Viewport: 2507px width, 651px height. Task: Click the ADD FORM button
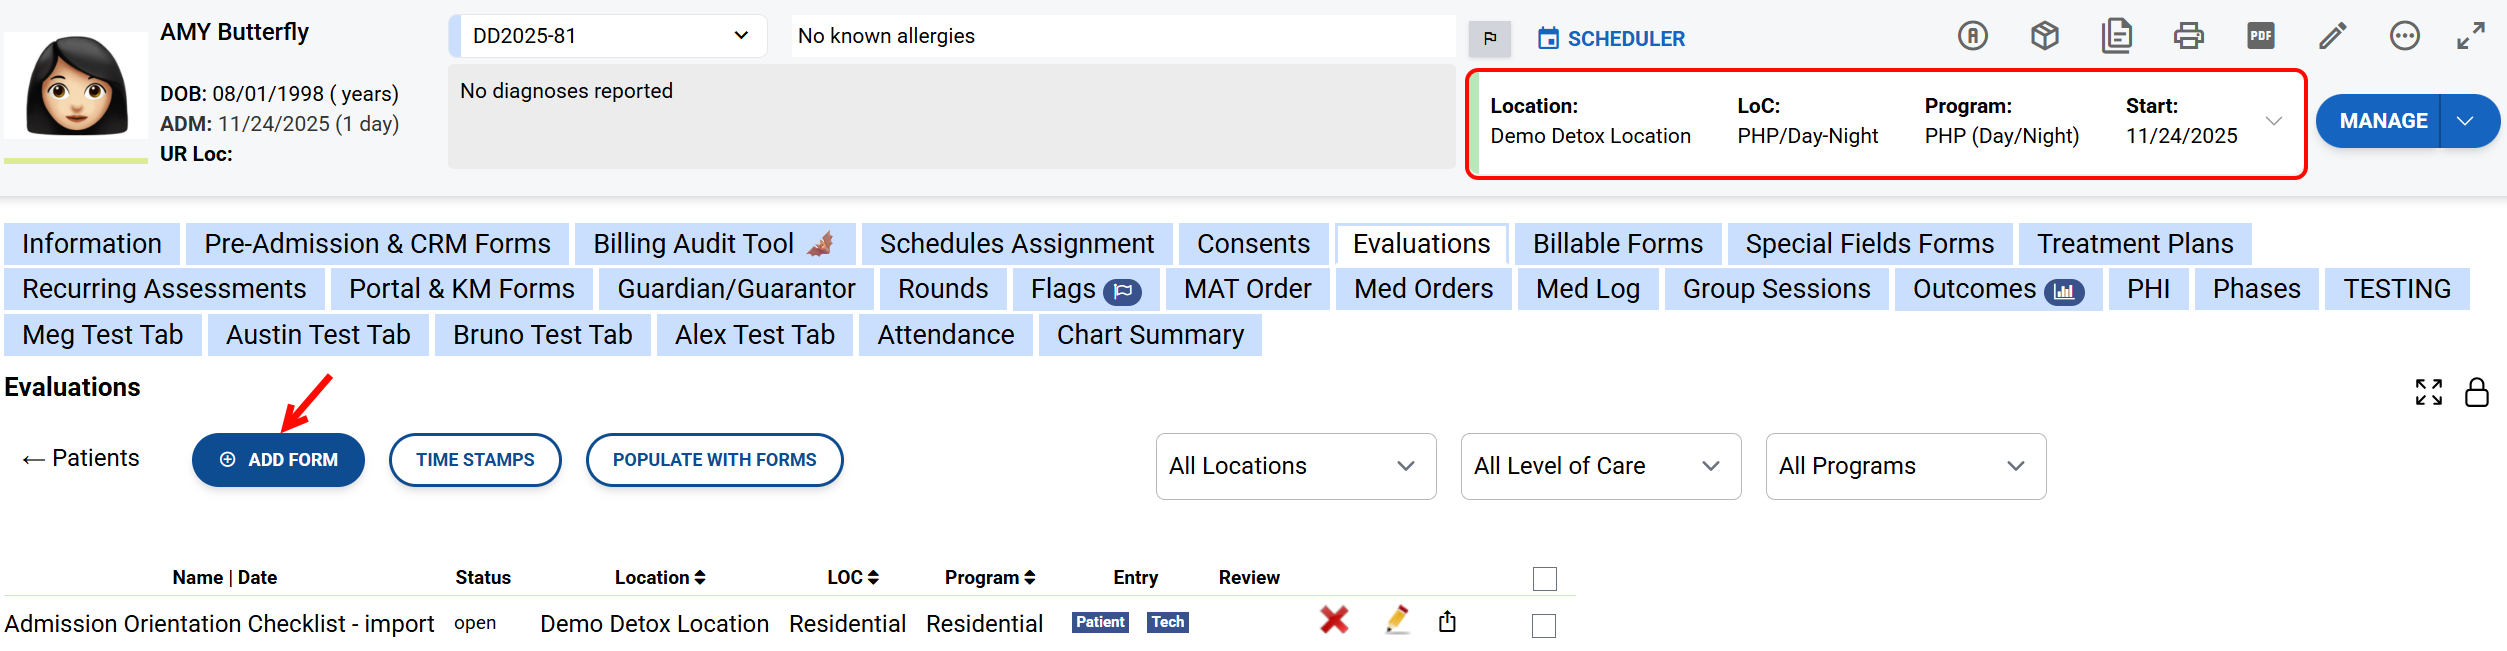(x=278, y=460)
